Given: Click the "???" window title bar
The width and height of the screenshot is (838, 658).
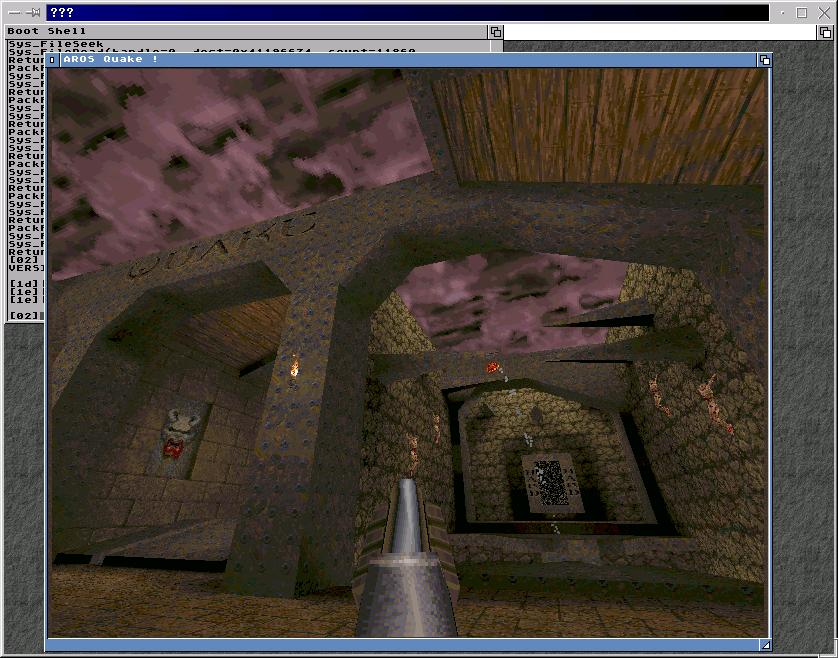Looking at the screenshot, I should 400,13.
